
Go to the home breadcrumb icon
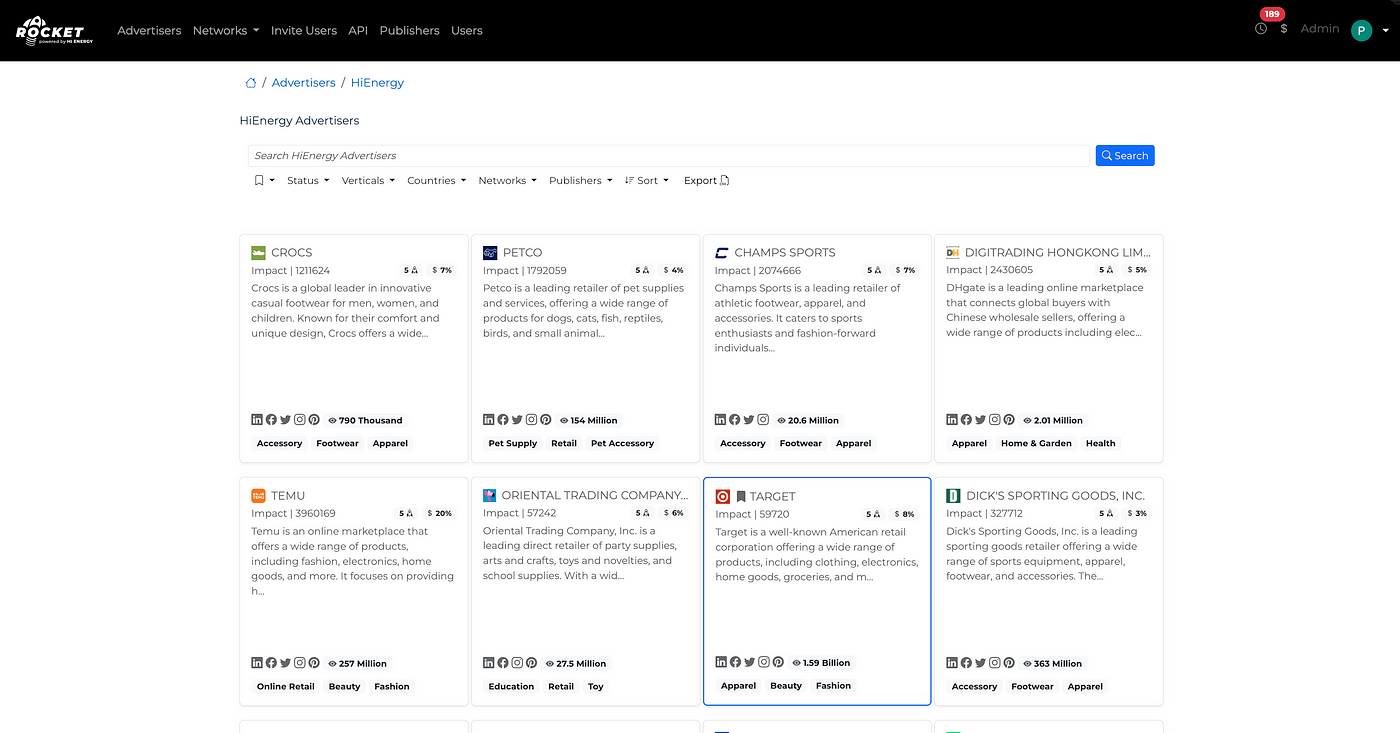click(x=251, y=83)
